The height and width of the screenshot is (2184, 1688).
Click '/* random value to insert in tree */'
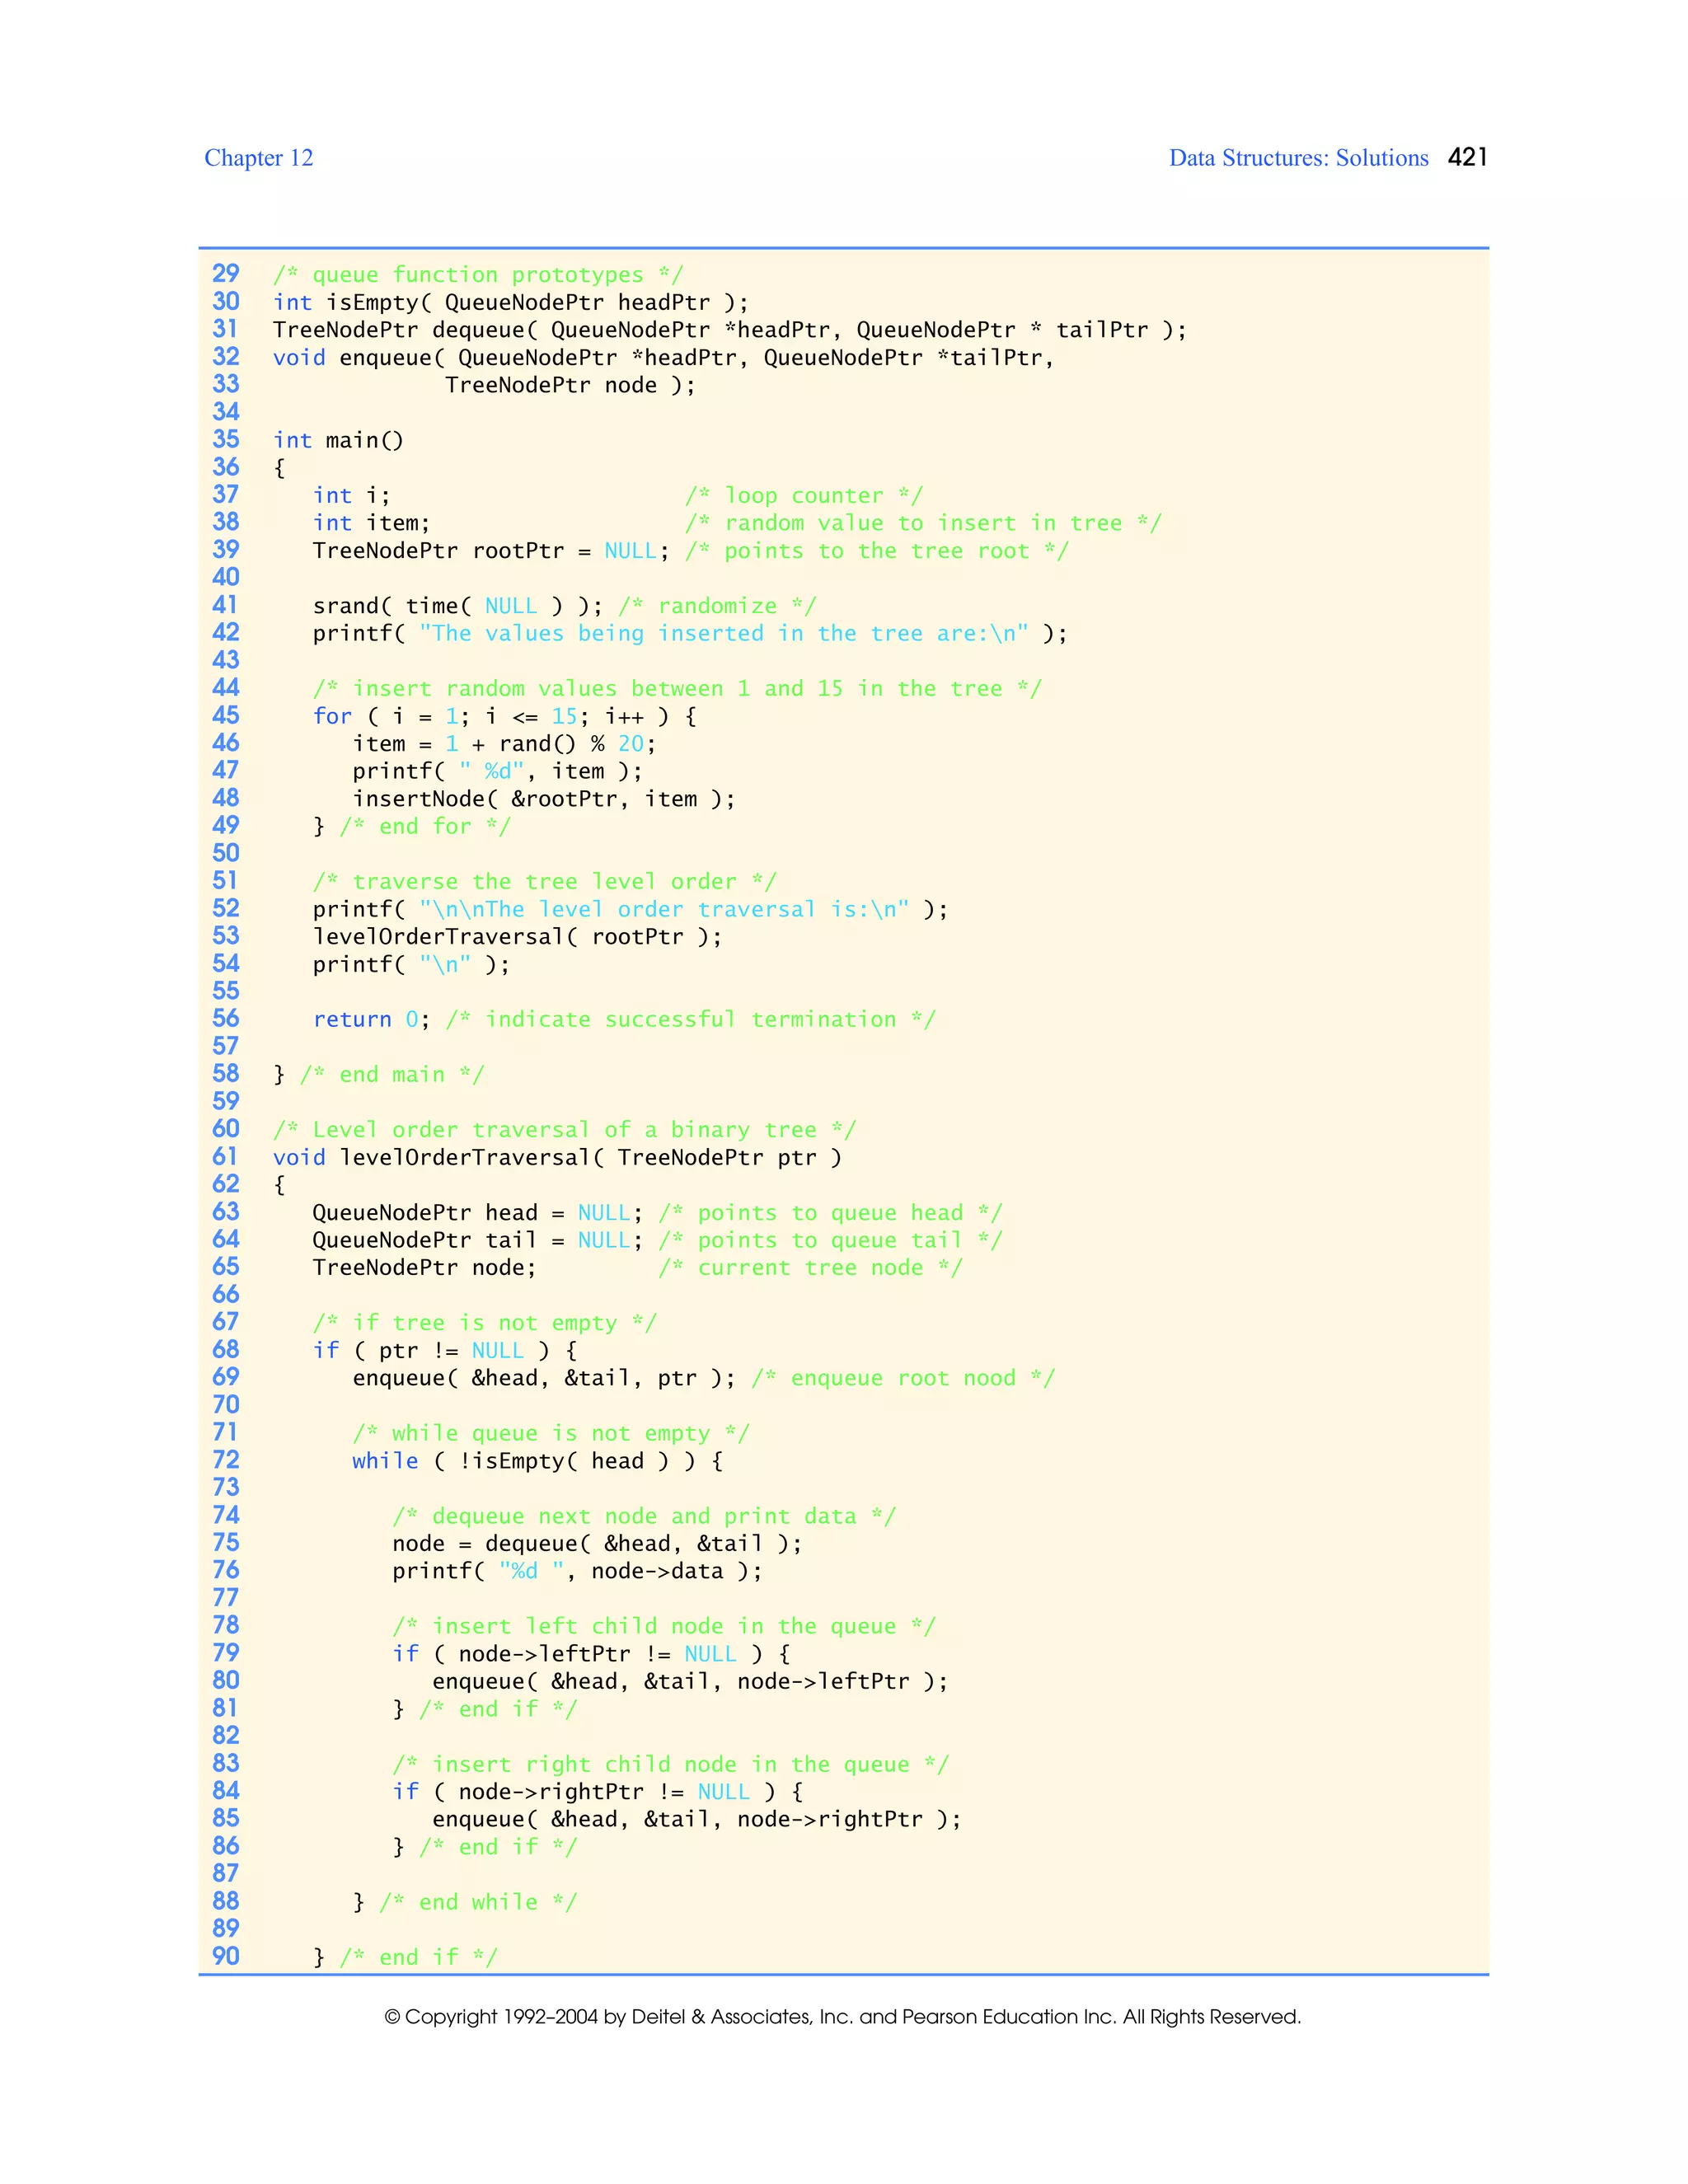coord(923,523)
